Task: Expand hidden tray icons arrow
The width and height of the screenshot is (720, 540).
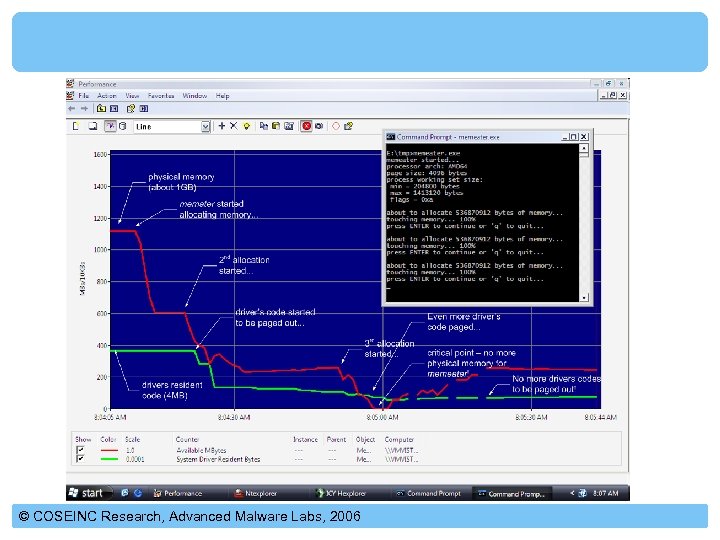Action: (572, 493)
